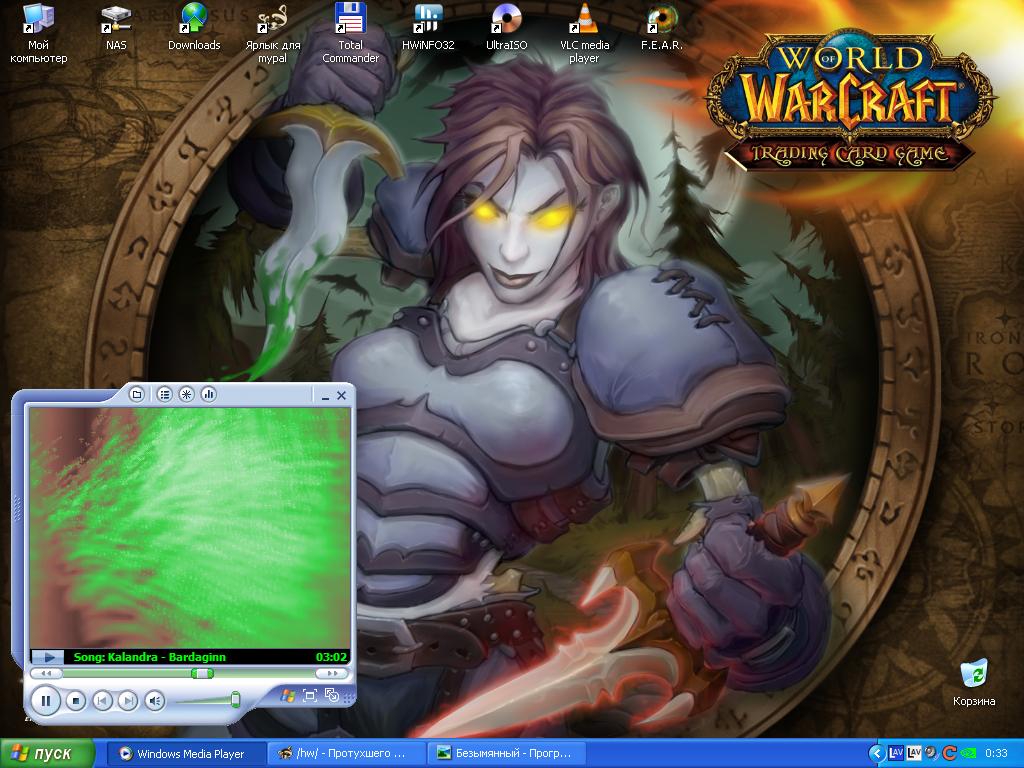The height and width of the screenshot is (768, 1024).
Task: Switch to the Безымянный taskbar button
Action: pyautogui.click(x=506, y=754)
